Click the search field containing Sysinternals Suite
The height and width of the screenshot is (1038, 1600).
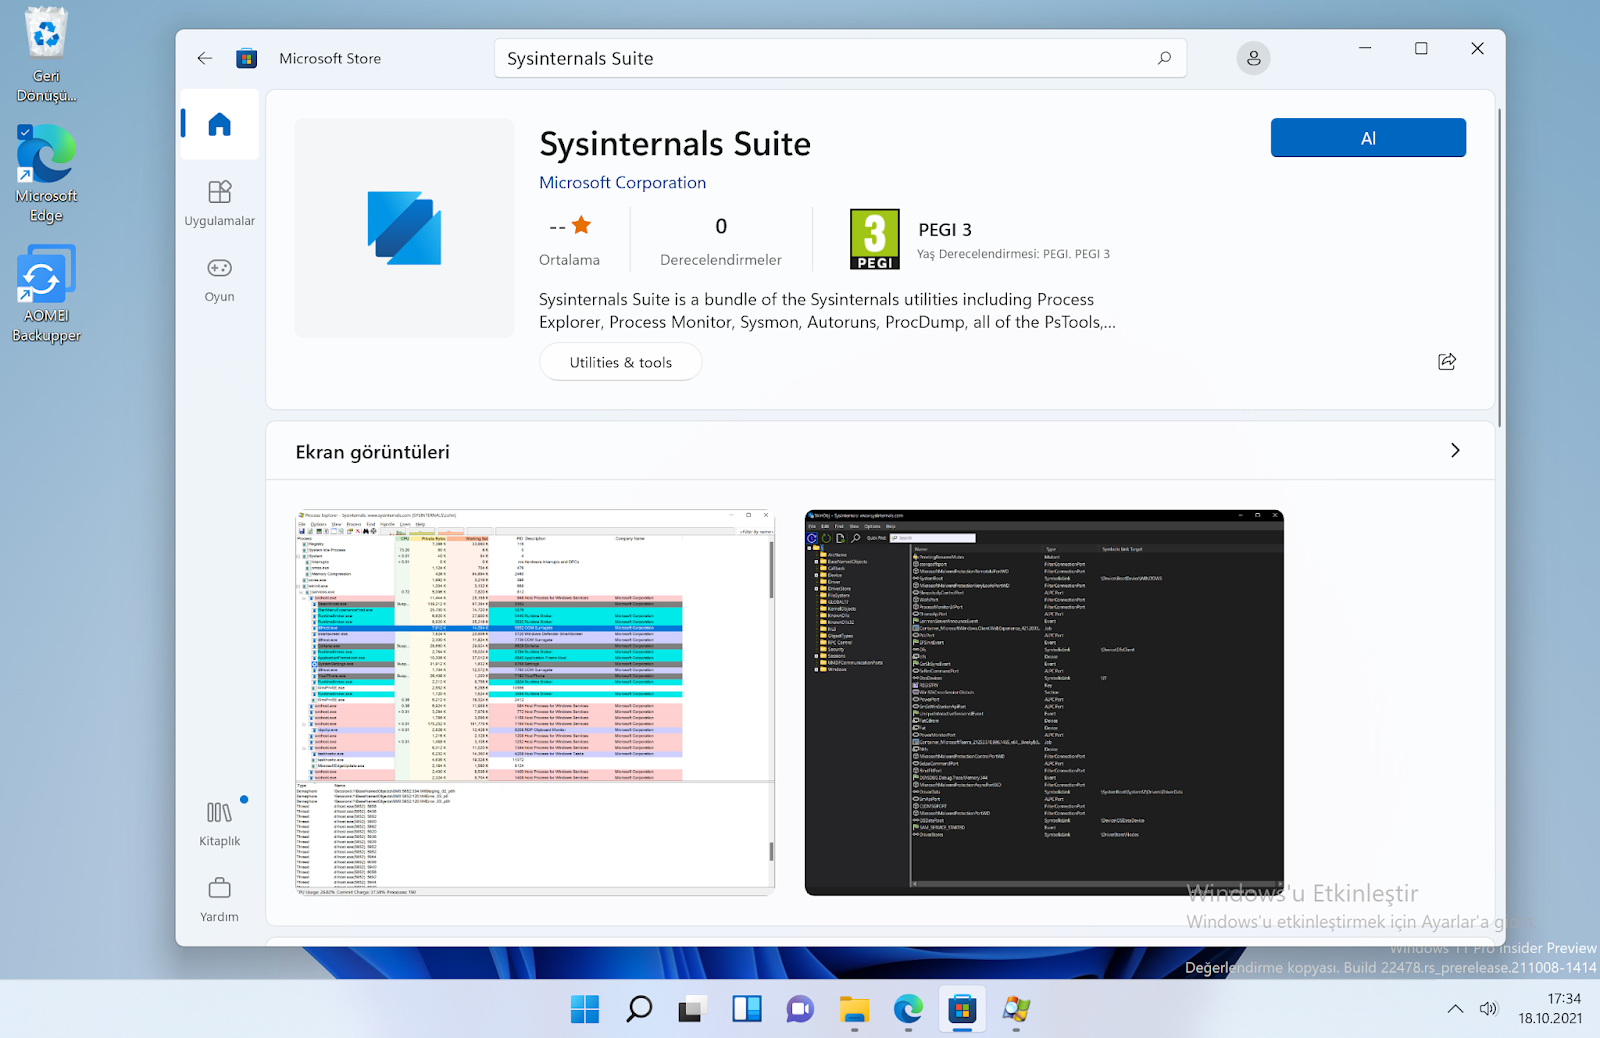point(840,58)
